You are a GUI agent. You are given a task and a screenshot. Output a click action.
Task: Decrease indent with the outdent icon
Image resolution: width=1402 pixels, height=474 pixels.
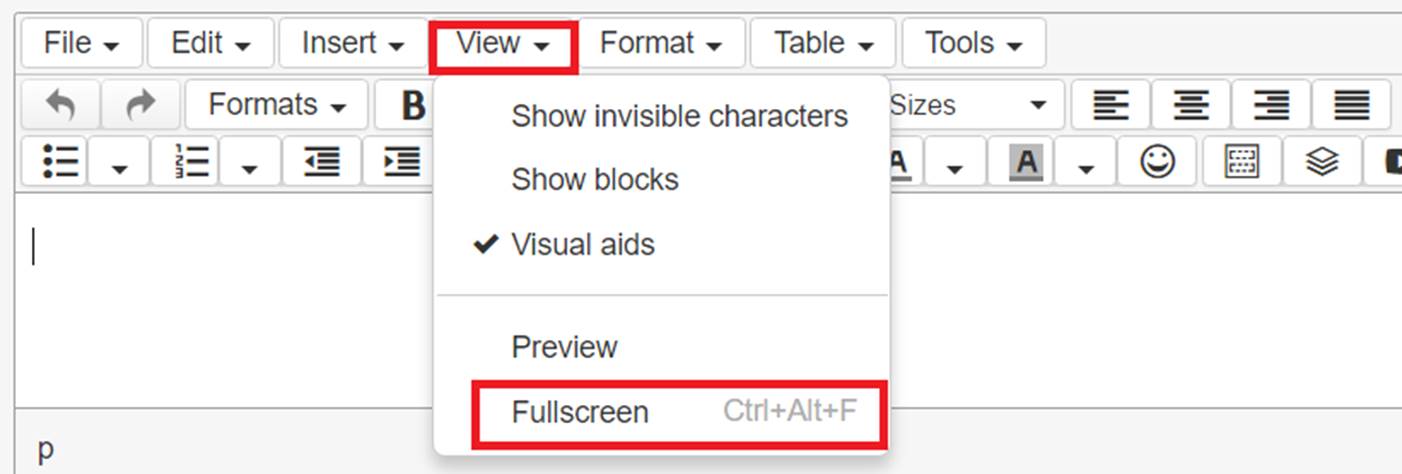(321, 161)
